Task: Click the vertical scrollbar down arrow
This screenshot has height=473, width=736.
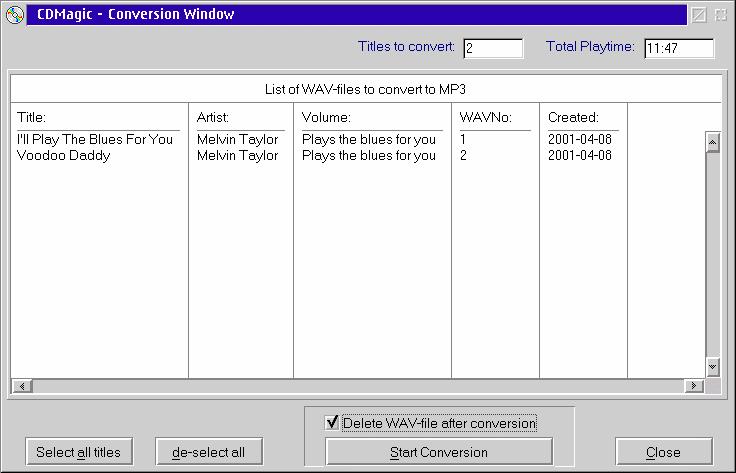Action: pos(713,366)
